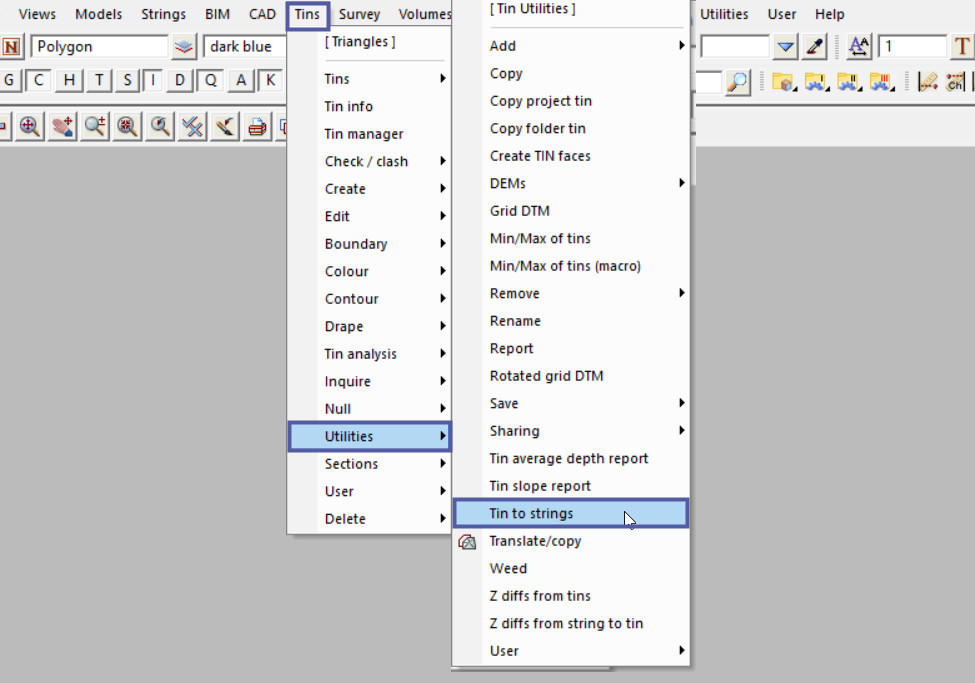Image resolution: width=975 pixels, height=683 pixels.
Task: Open the Survey menu
Action: (359, 14)
